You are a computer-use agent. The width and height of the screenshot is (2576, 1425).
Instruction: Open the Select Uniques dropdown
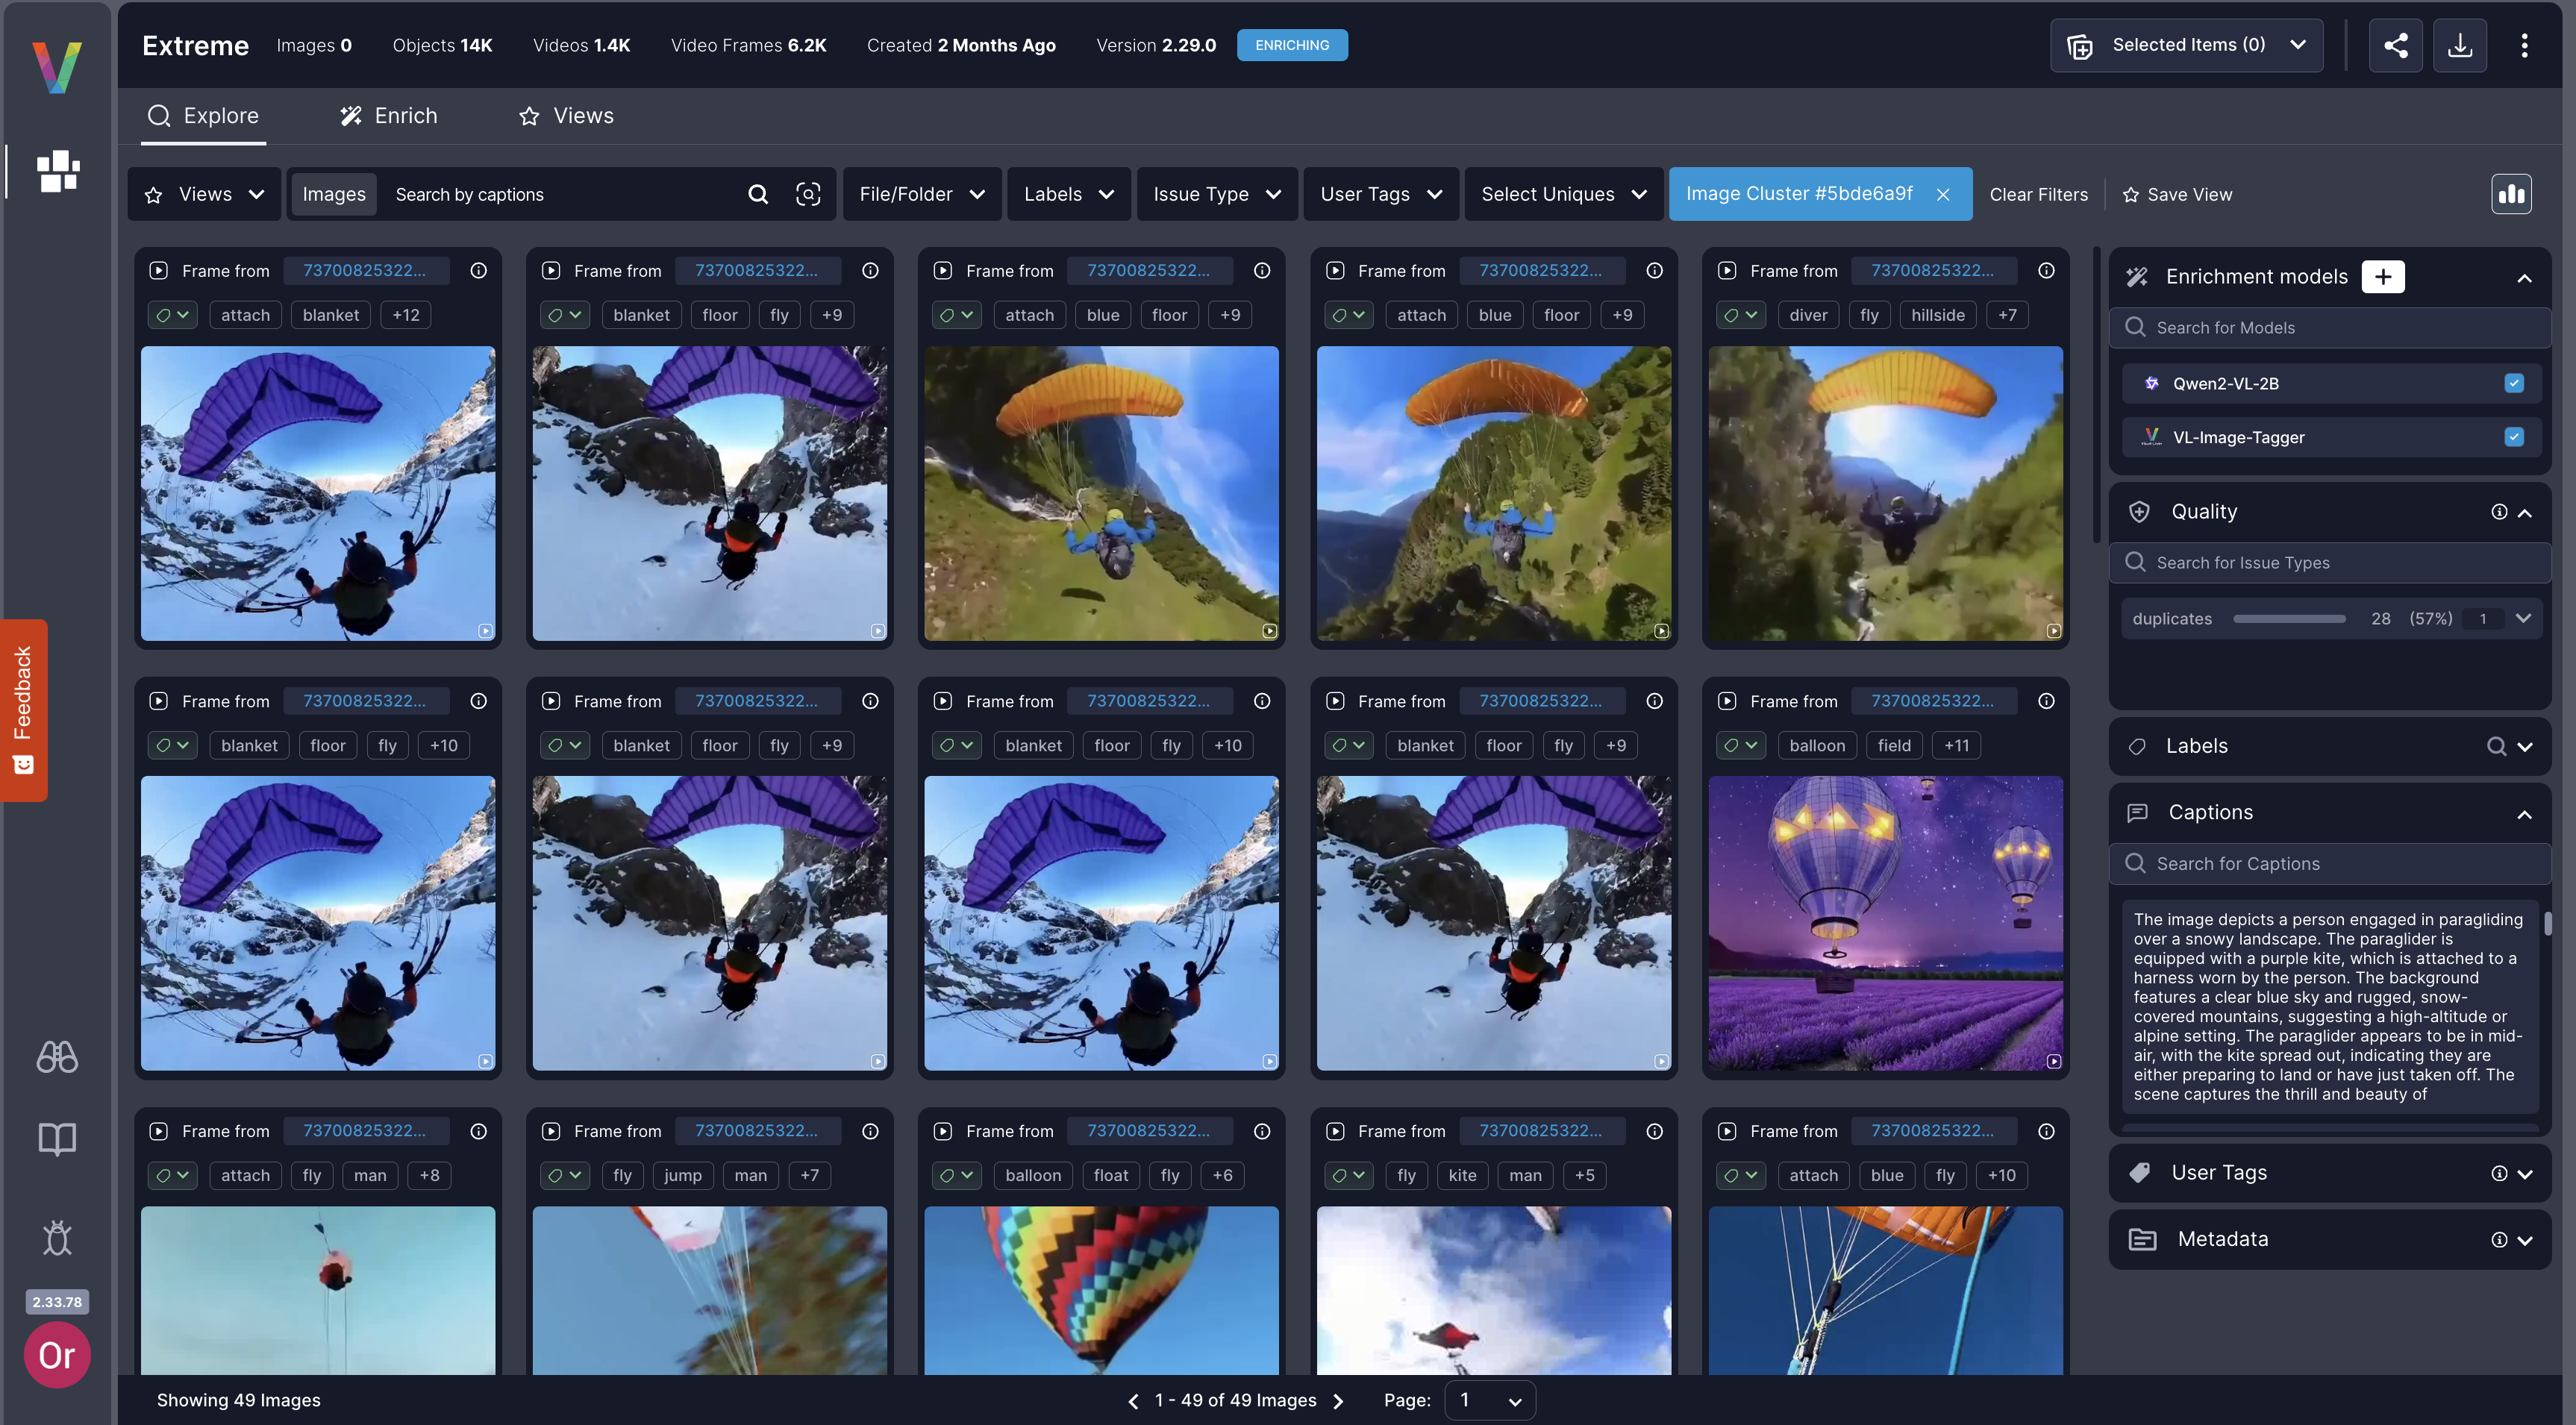pyautogui.click(x=1563, y=194)
